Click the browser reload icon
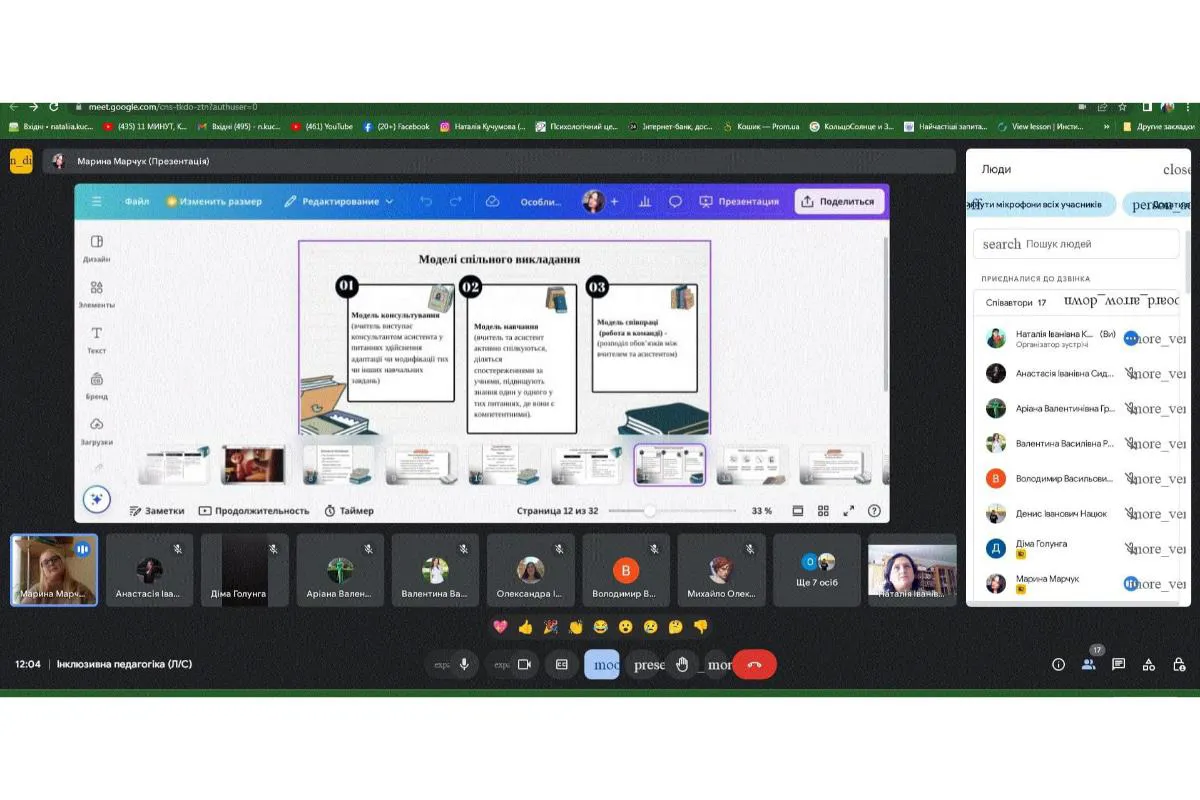This screenshot has width=1200, height=800. [x=53, y=106]
